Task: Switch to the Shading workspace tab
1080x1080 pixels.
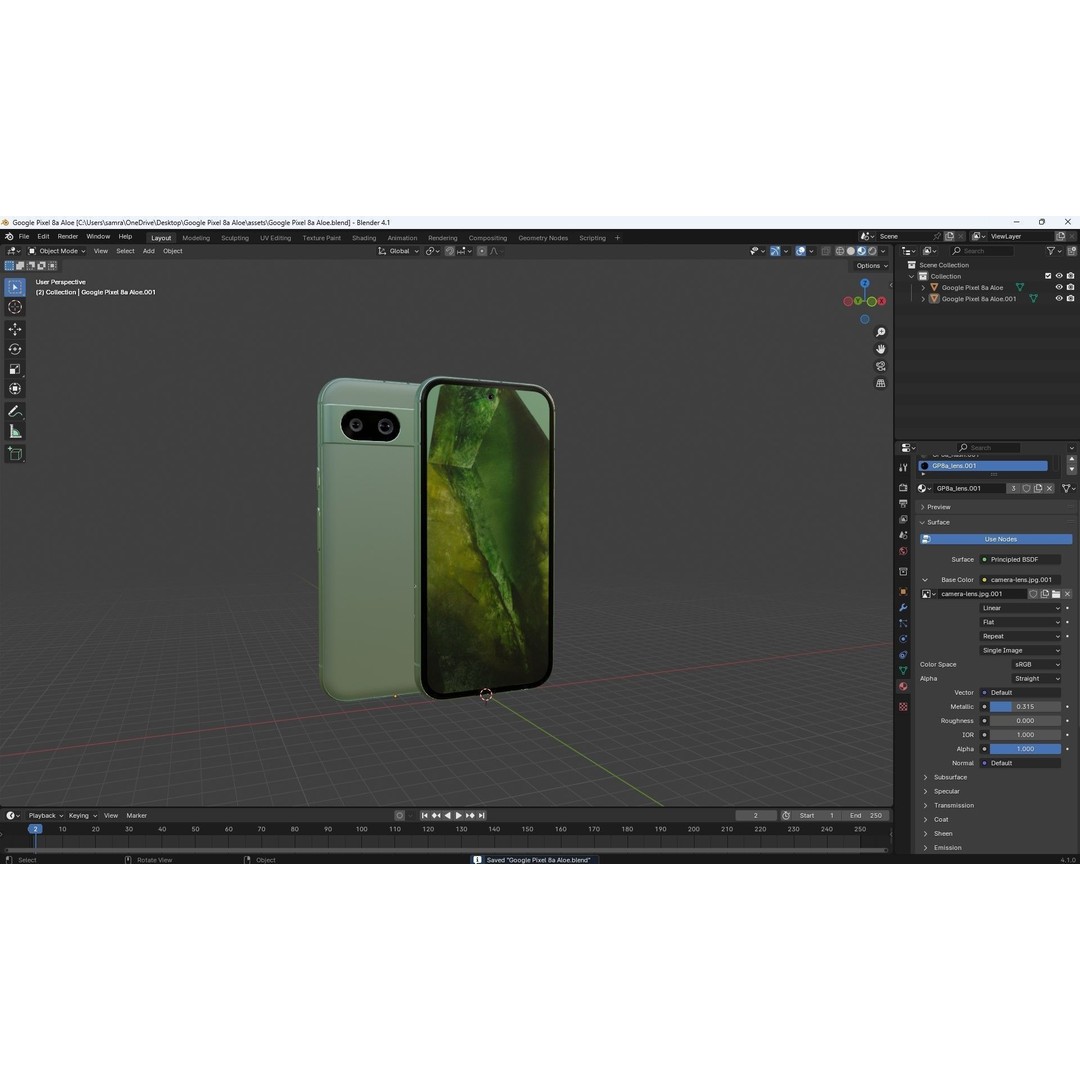Action: tap(364, 238)
